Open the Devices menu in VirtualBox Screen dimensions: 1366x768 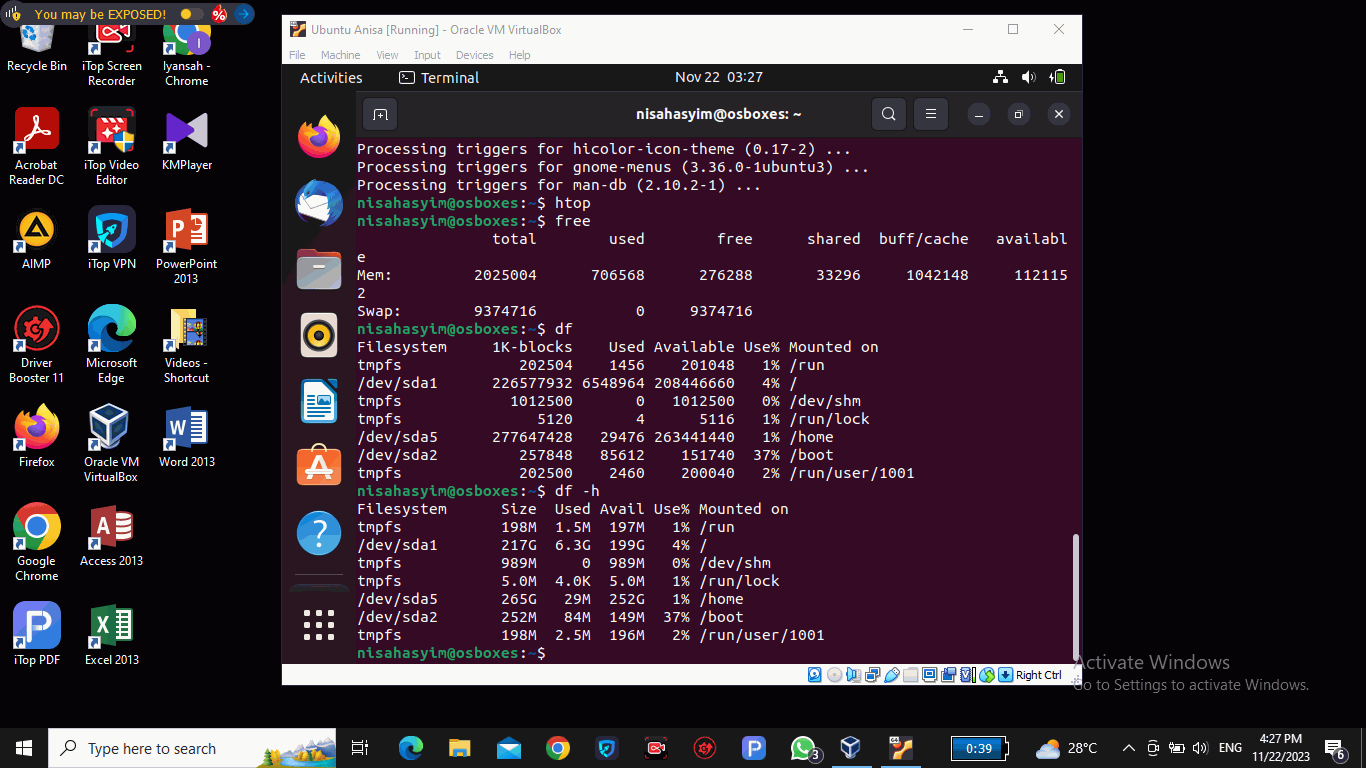475,55
